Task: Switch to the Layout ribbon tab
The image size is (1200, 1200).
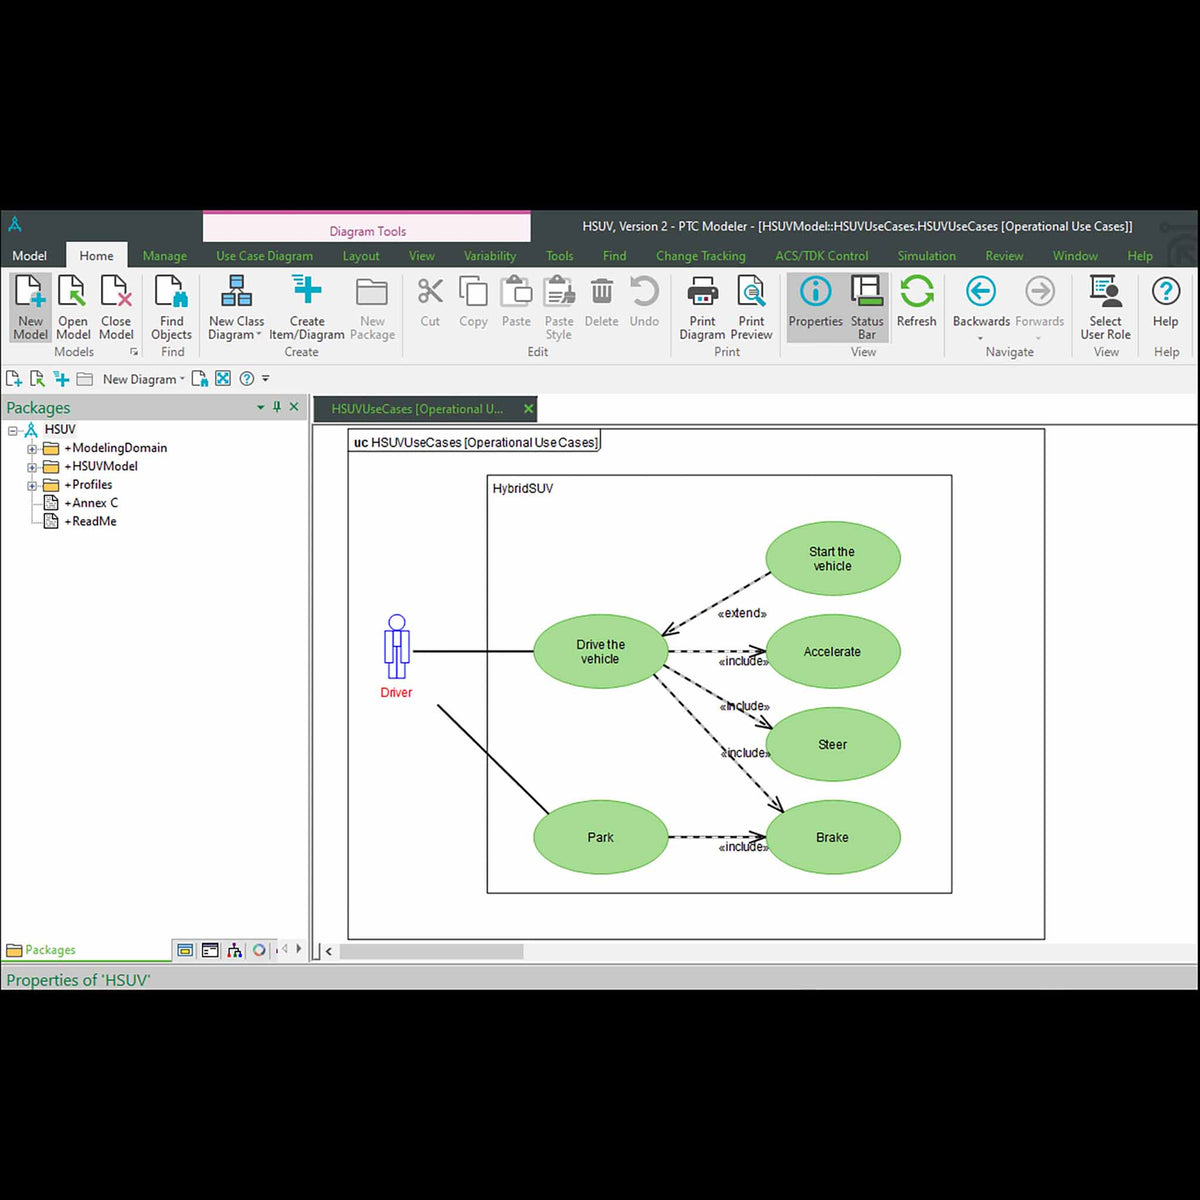Action: click(x=361, y=256)
